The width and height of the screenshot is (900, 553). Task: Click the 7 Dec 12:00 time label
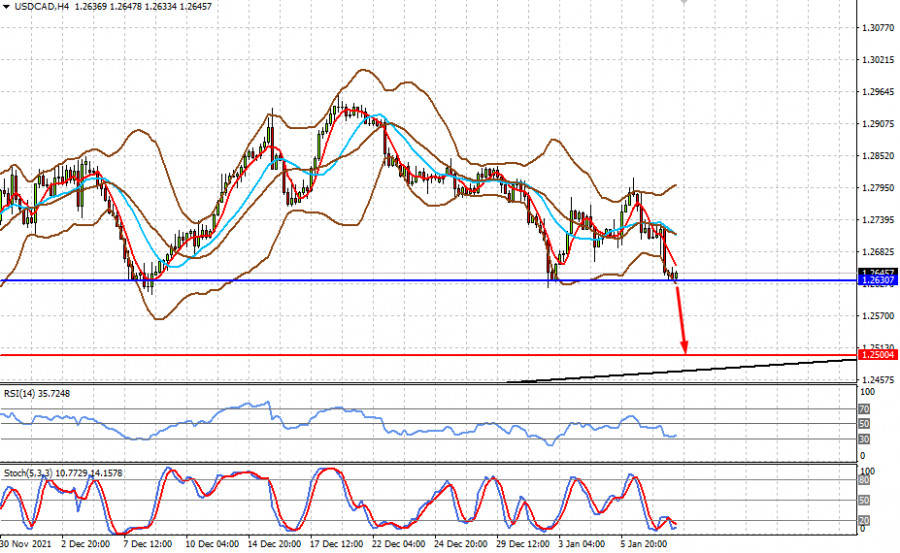pyautogui.click(x=148, y=544)
